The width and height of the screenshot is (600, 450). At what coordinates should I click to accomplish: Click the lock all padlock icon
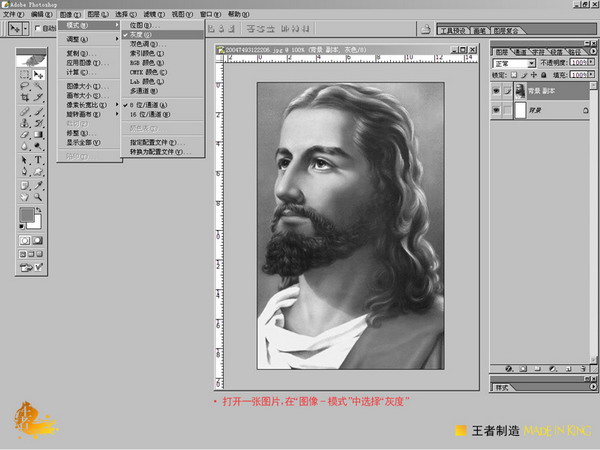(x=541, y=75)
